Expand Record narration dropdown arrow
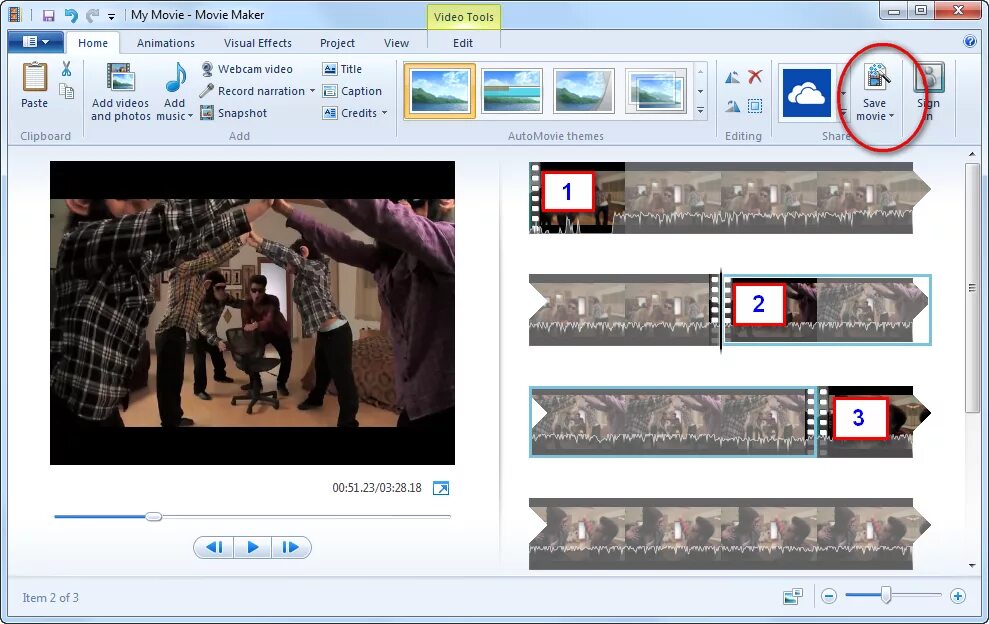989x624 pixels. [312, 91]
